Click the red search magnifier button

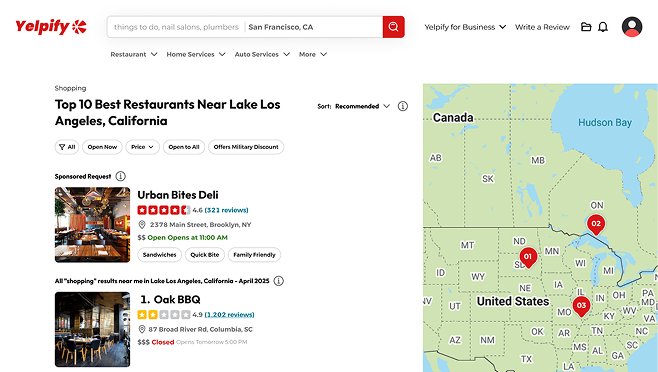point(393,27)
